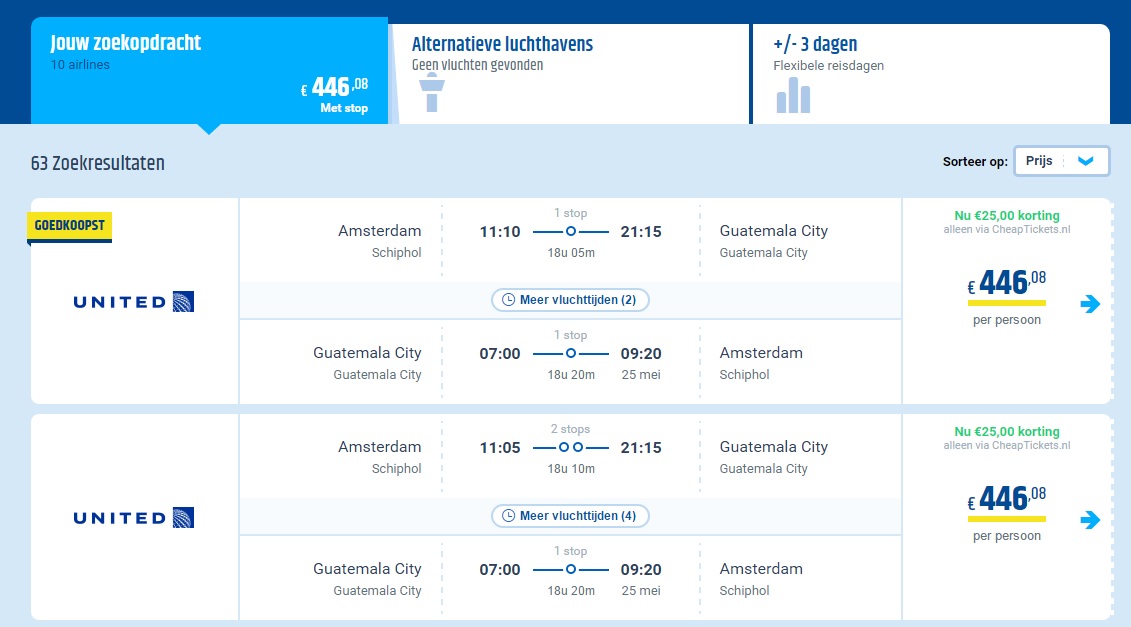Click Nu €25,00 korting in first result
The width and height of the screenshot is (1131, 627).
1007,215
